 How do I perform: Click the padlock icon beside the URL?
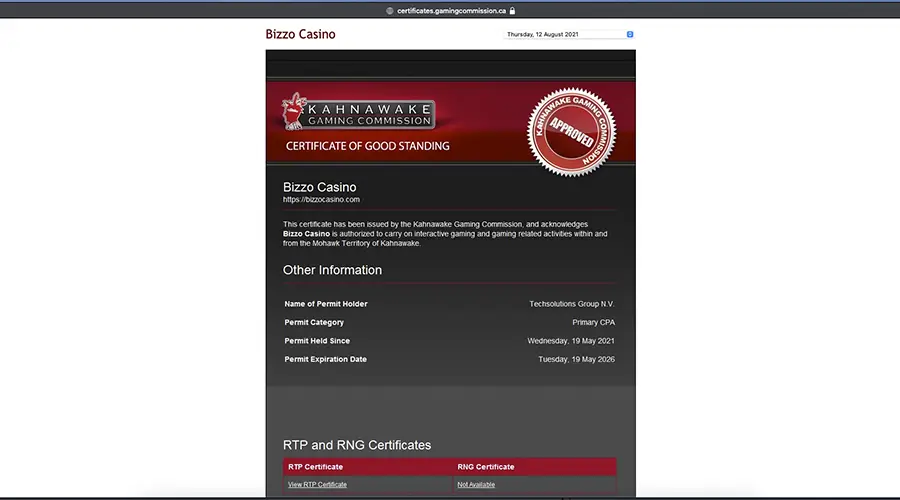coord(513,10)
